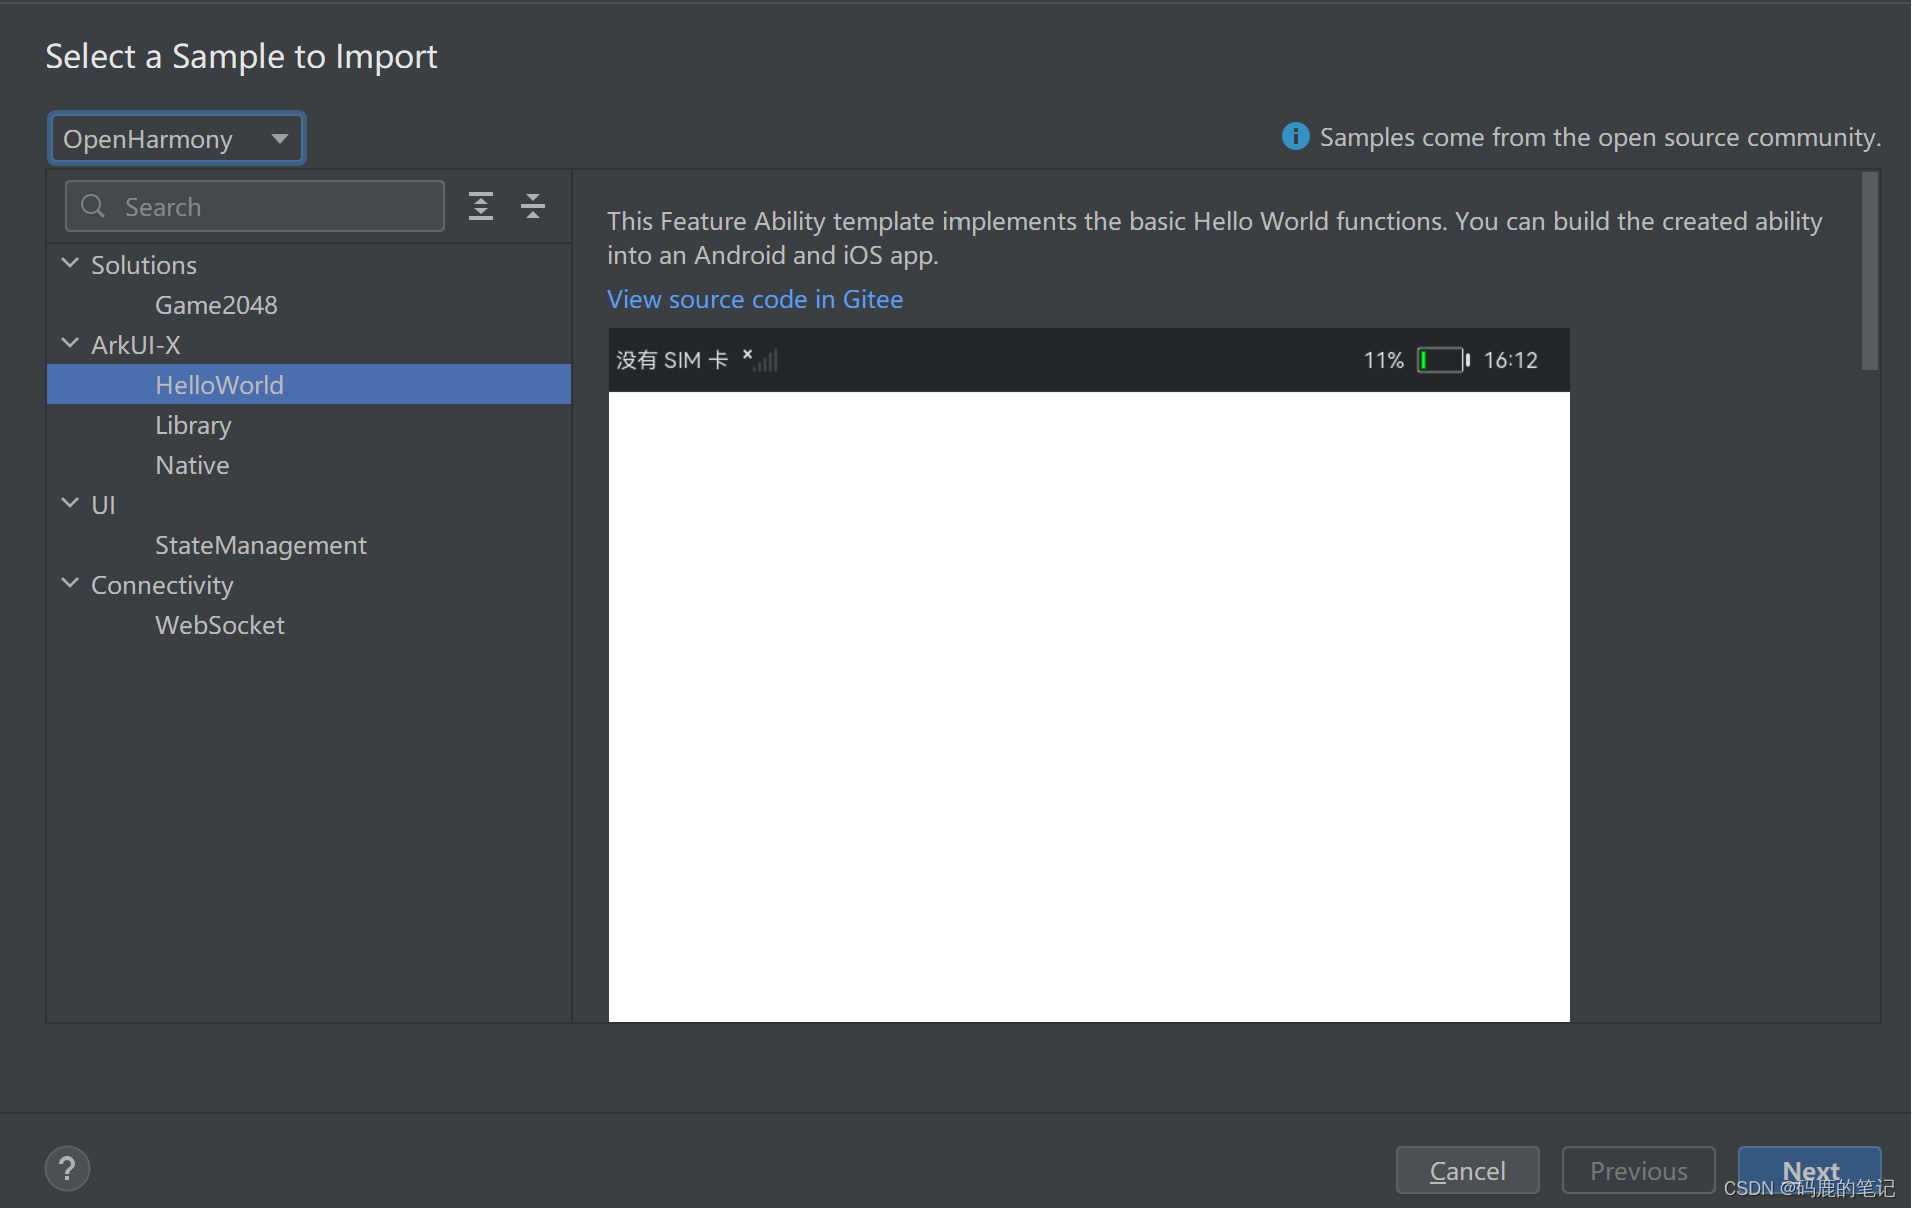The height and width of the screenshot is (1208, 1912).
Task: Click the Cancel button
Action: [x=1467, y=1170]
